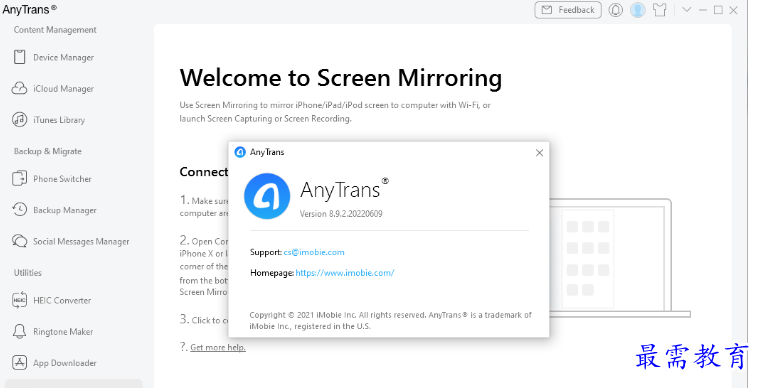The width and height of the screenshot is (757, 388).
Task: Select Phone Switcher menu label
Action: [62, 179]
